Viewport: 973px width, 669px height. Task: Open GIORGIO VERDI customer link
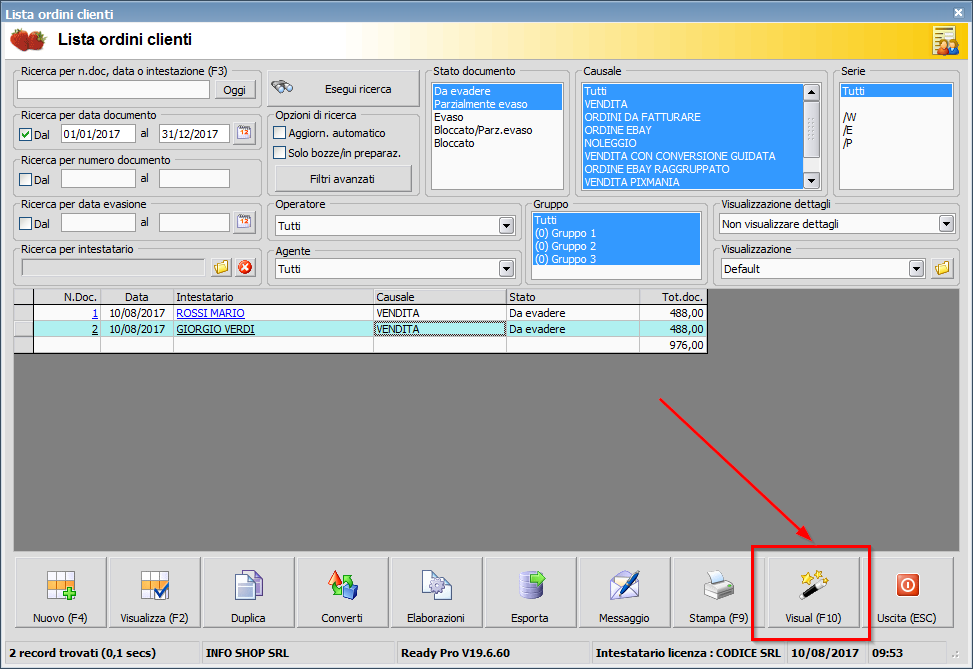click(215, 330)
